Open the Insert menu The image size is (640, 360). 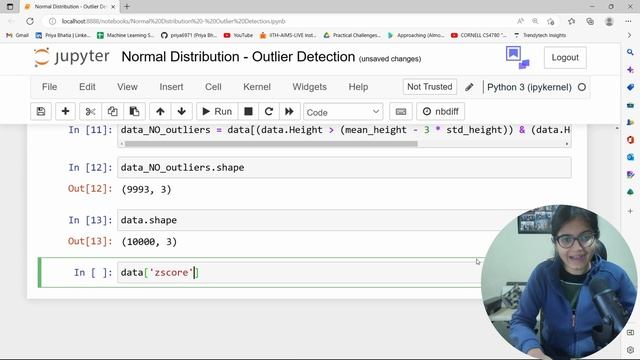171,87
